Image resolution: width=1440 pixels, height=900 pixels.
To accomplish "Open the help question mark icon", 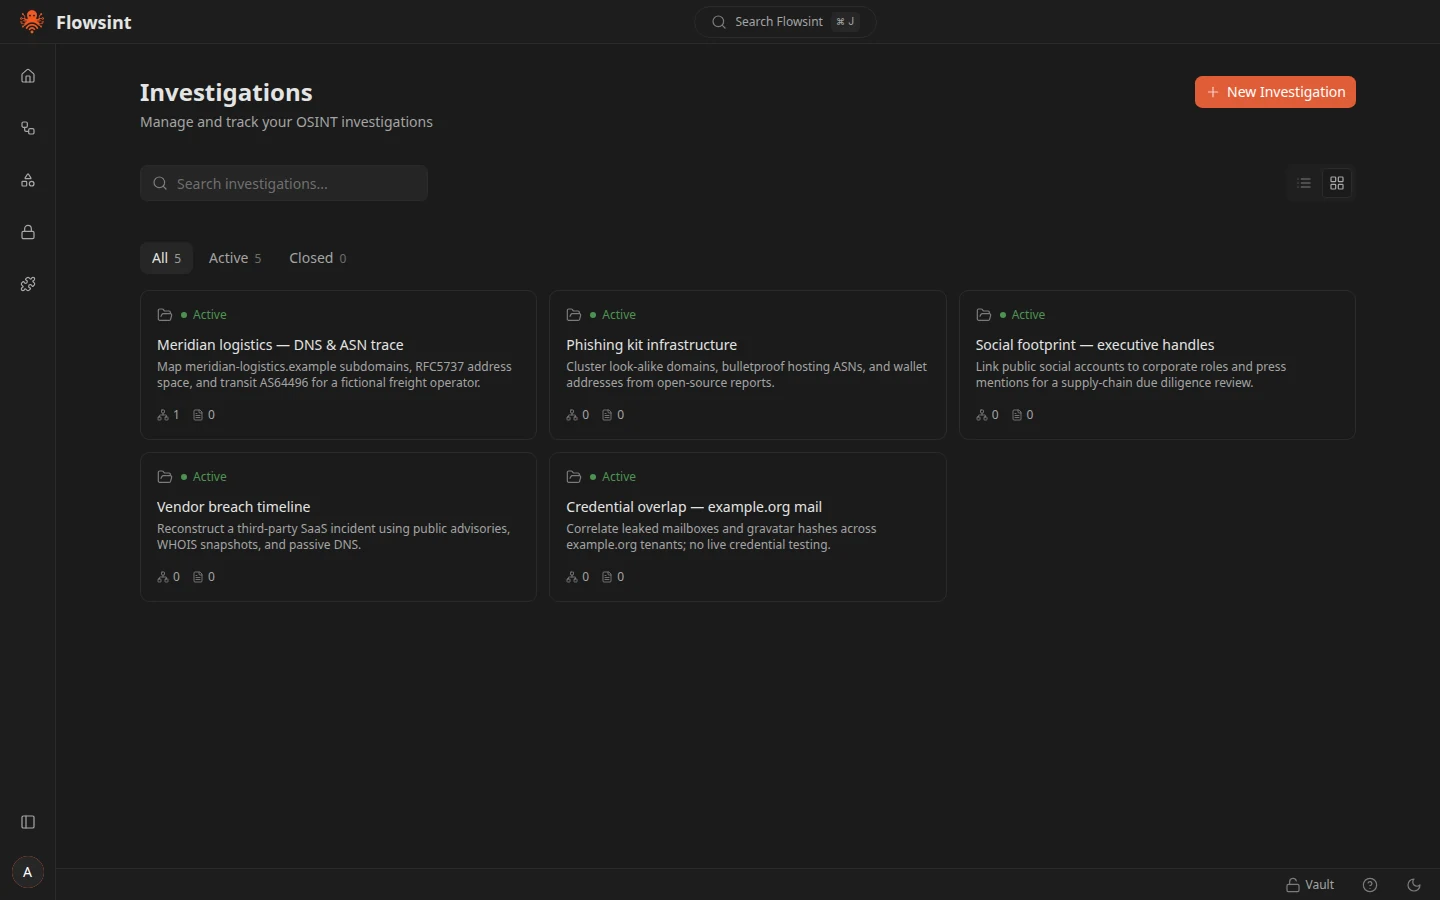I will click(x=1370, y=885).
